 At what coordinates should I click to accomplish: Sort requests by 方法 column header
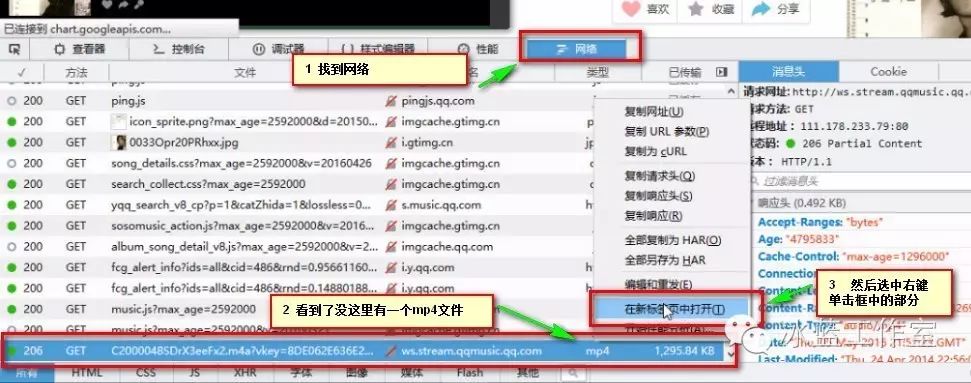click(76, 73)
